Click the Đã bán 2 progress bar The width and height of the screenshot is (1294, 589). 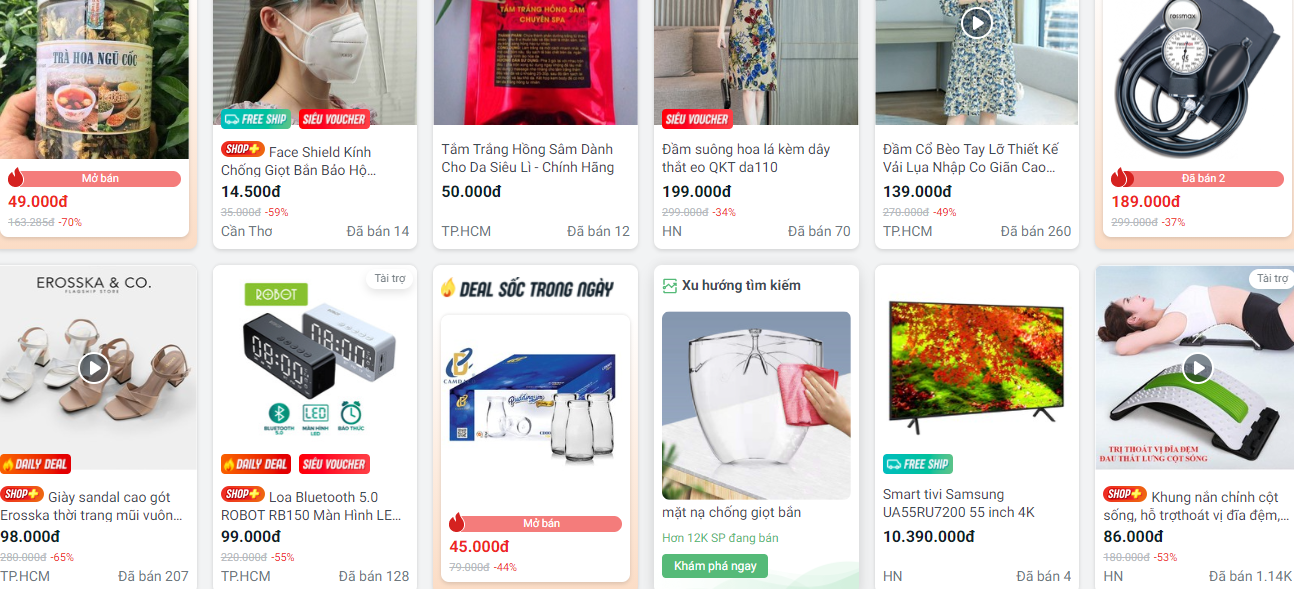pyautogui.click(x=1197, y=179)
